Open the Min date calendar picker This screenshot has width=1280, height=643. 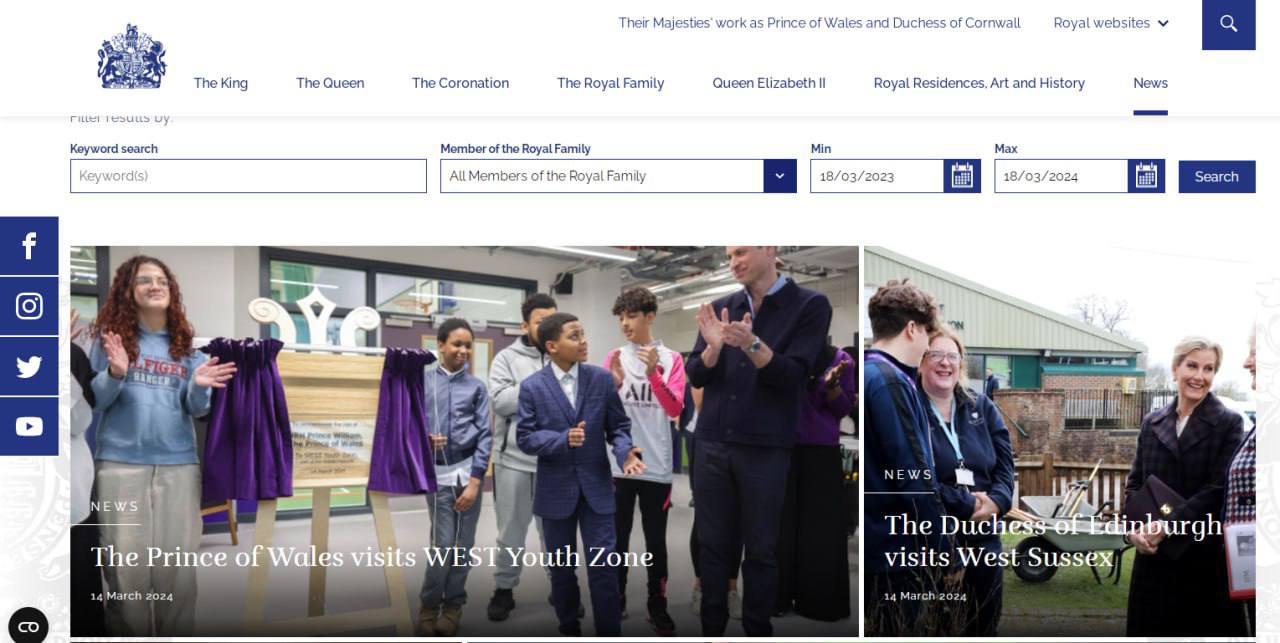point(962,176)
